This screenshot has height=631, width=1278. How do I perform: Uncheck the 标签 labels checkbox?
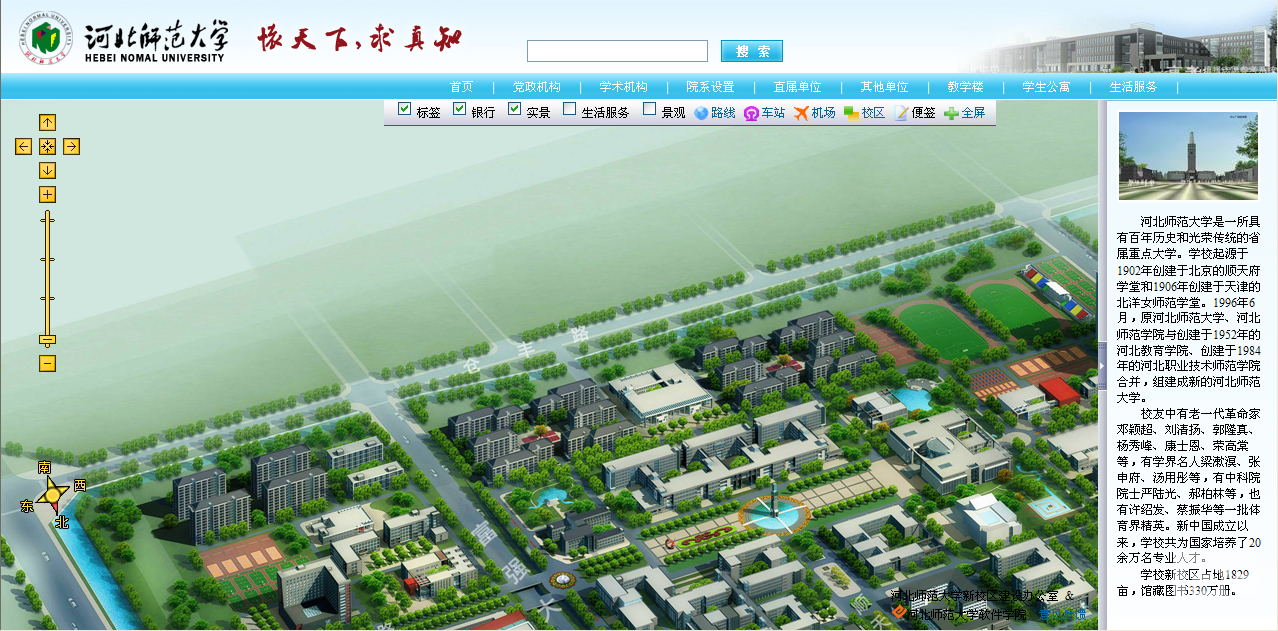coord(405,109)
